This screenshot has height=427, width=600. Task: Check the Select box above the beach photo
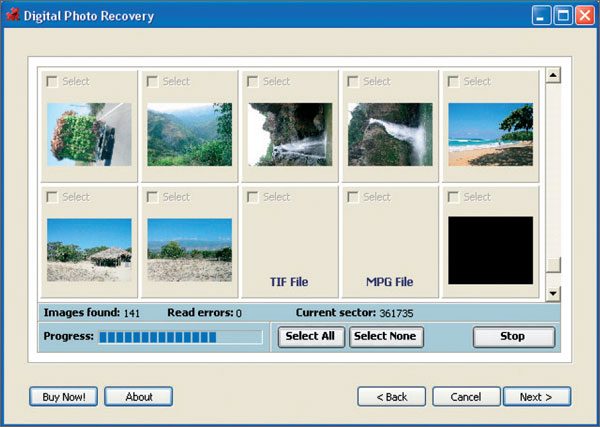(453, 81)
